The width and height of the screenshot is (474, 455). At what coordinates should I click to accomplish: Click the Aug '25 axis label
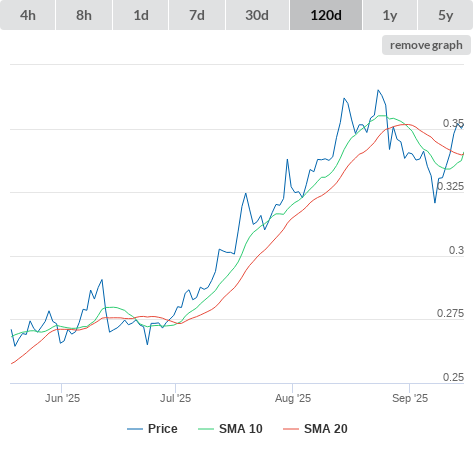(x=293, y=398)
